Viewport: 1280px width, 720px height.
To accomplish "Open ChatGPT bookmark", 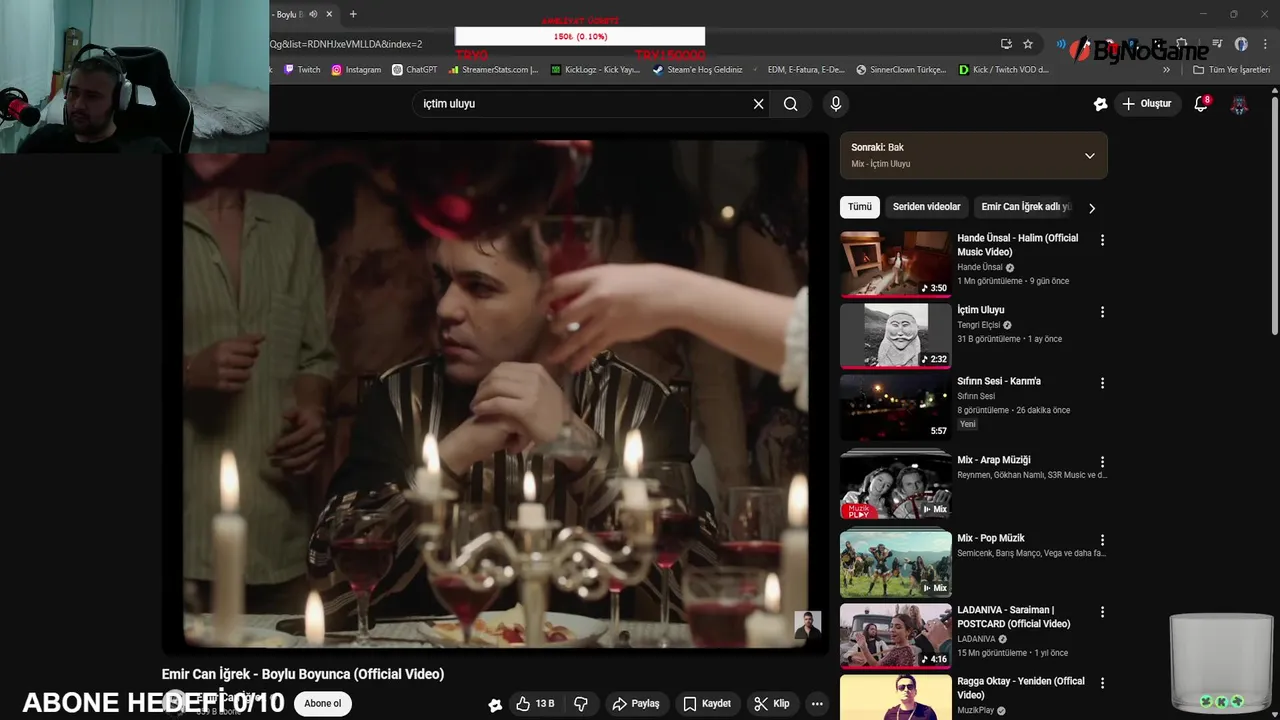I will [415, 70].
